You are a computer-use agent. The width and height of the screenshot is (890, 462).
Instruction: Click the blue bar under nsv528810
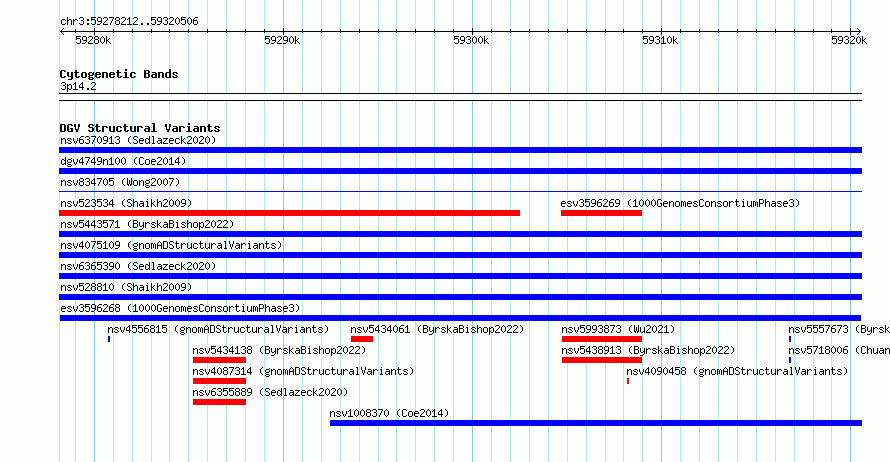(x=460, y=297)
